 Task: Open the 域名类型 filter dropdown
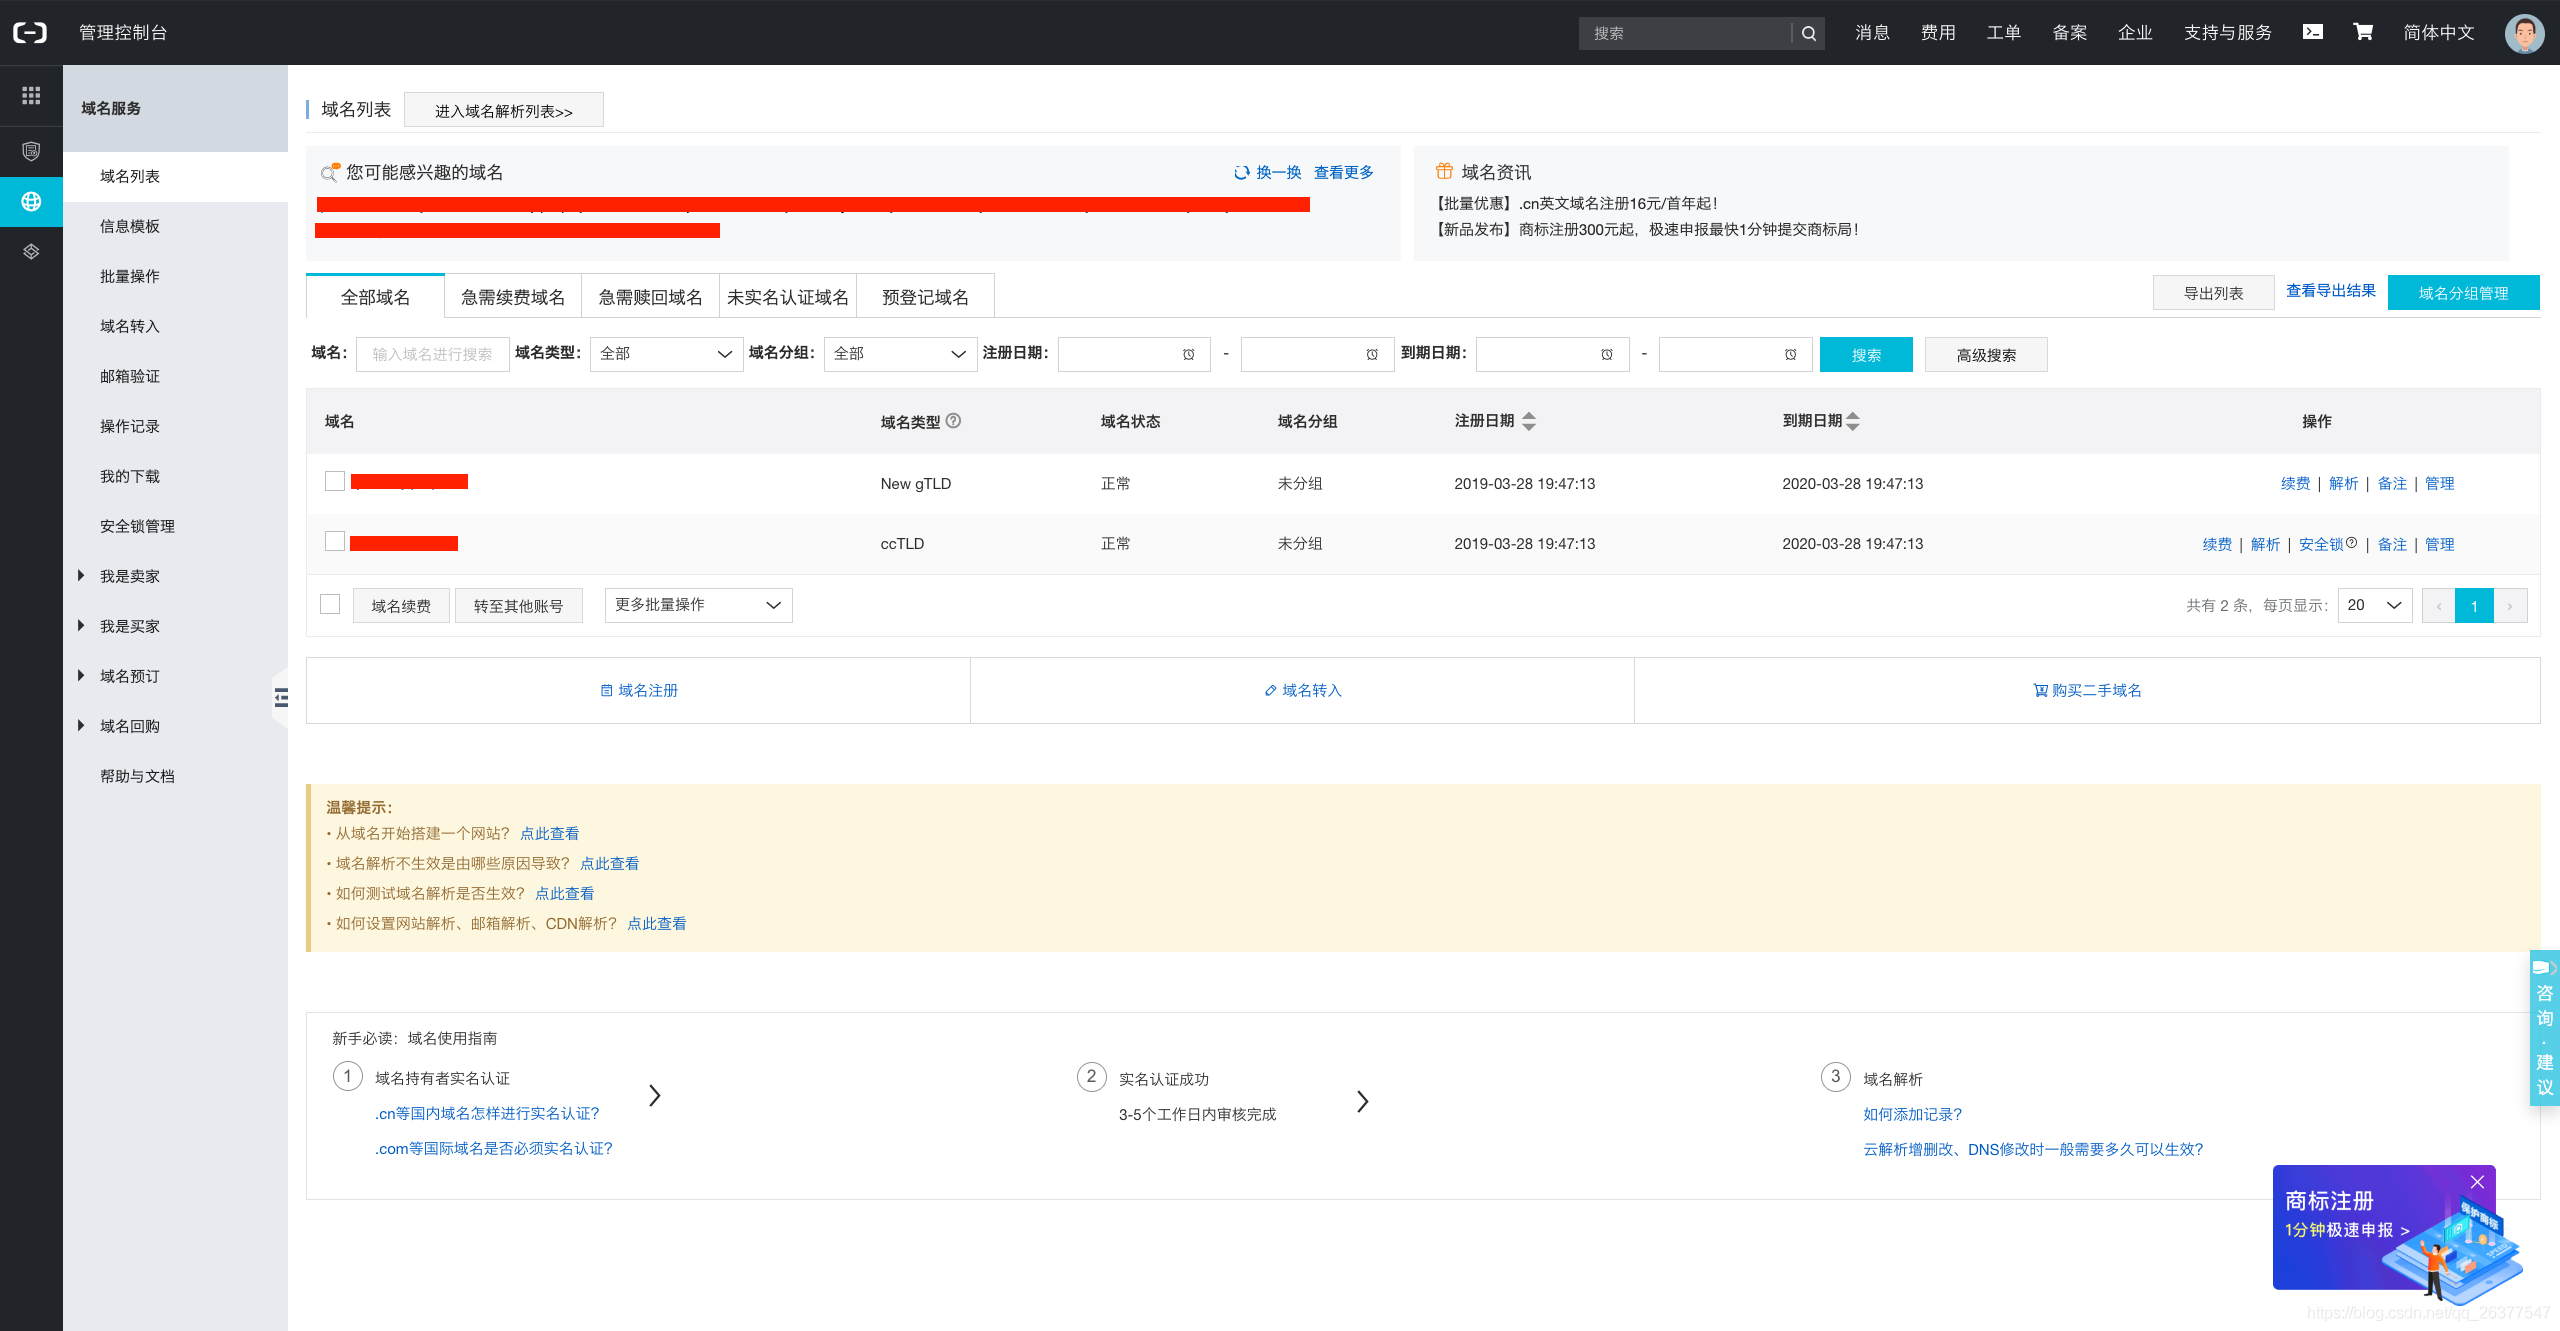[666, 354]
